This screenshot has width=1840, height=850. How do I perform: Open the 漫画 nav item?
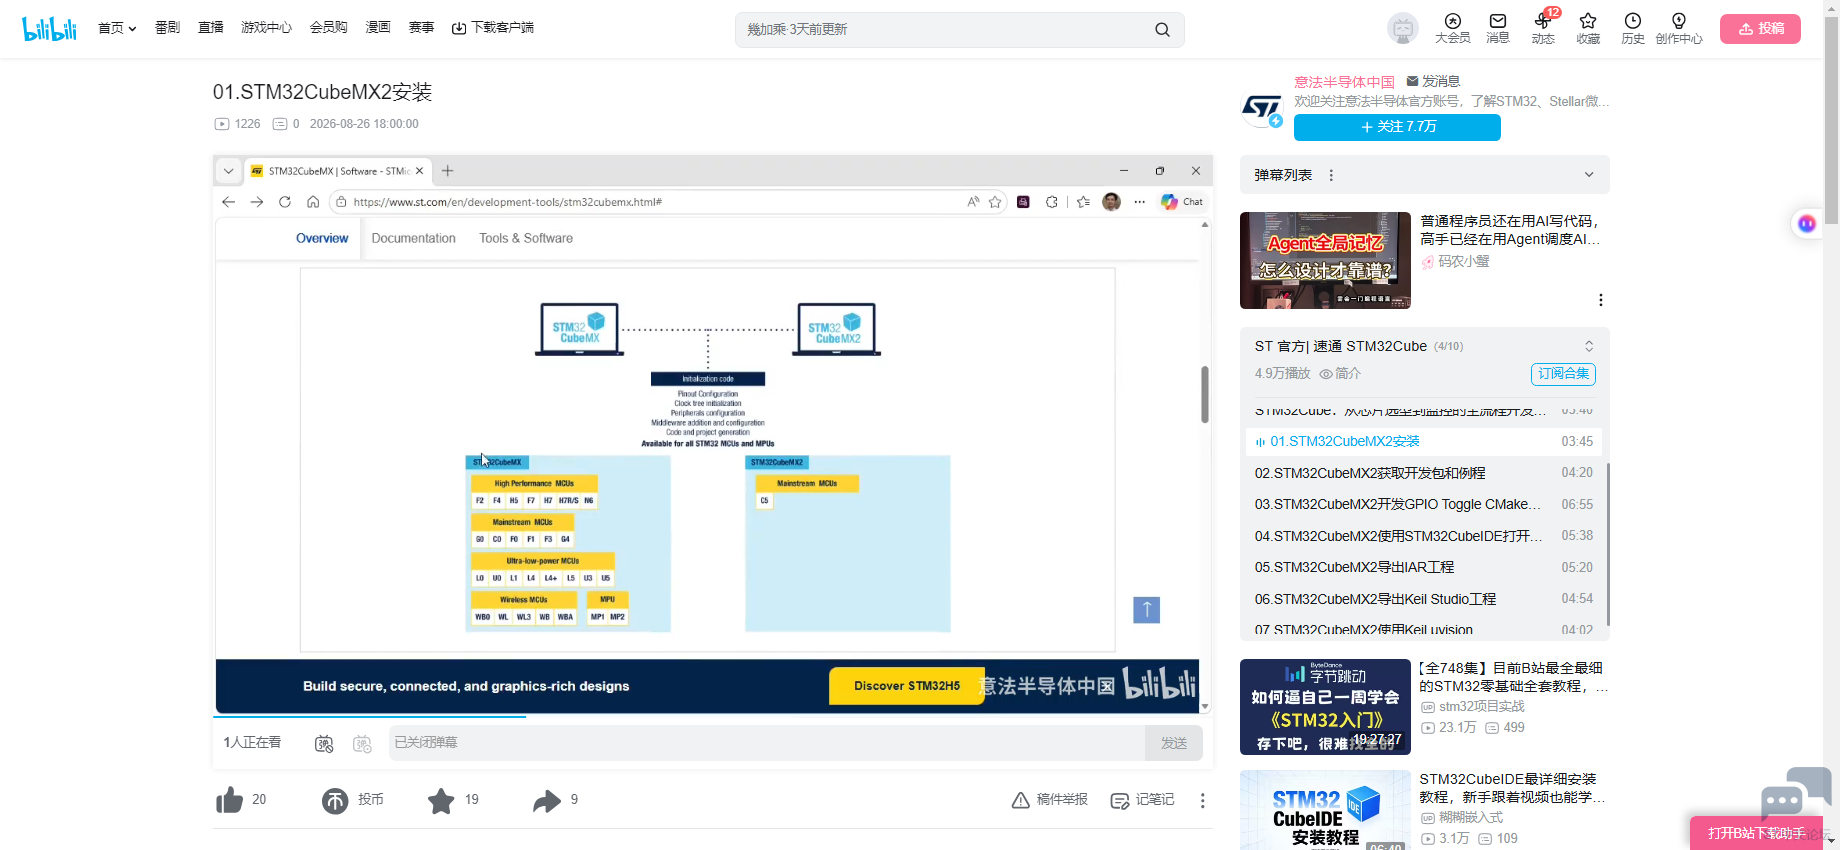378,28
